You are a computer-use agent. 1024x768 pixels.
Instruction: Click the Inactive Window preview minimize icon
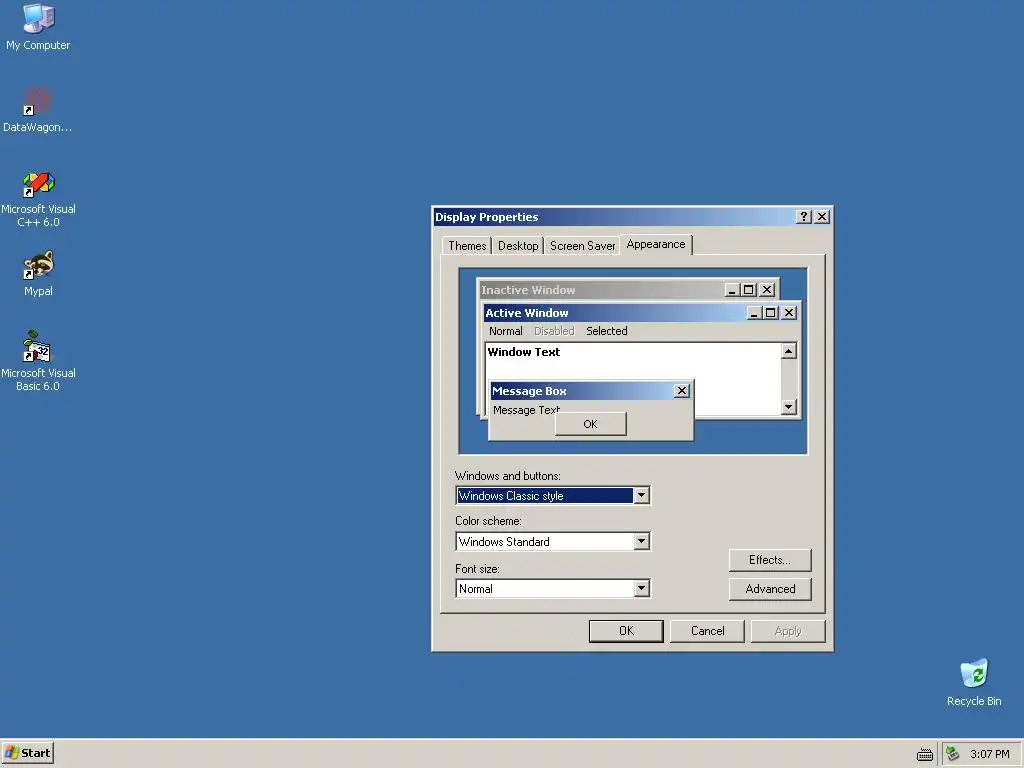732,289
